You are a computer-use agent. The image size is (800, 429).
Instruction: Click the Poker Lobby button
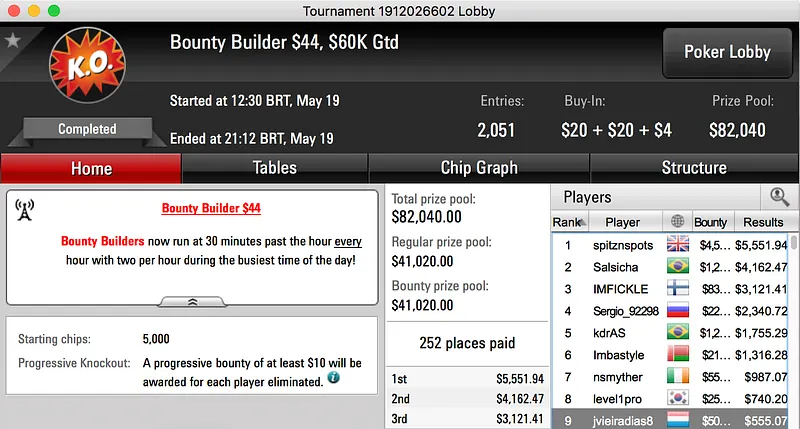coord(725,52)
